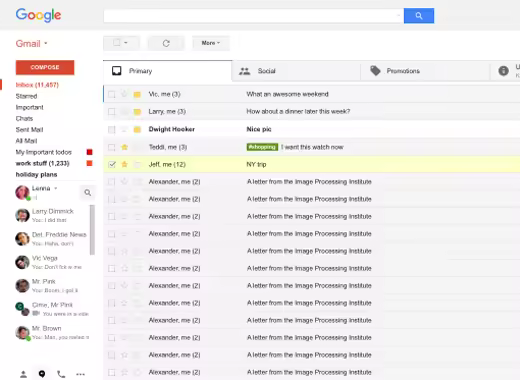The image size is (520, 380).
Task: Click the Updates info icon tab
Action: (x=503, y=71)
